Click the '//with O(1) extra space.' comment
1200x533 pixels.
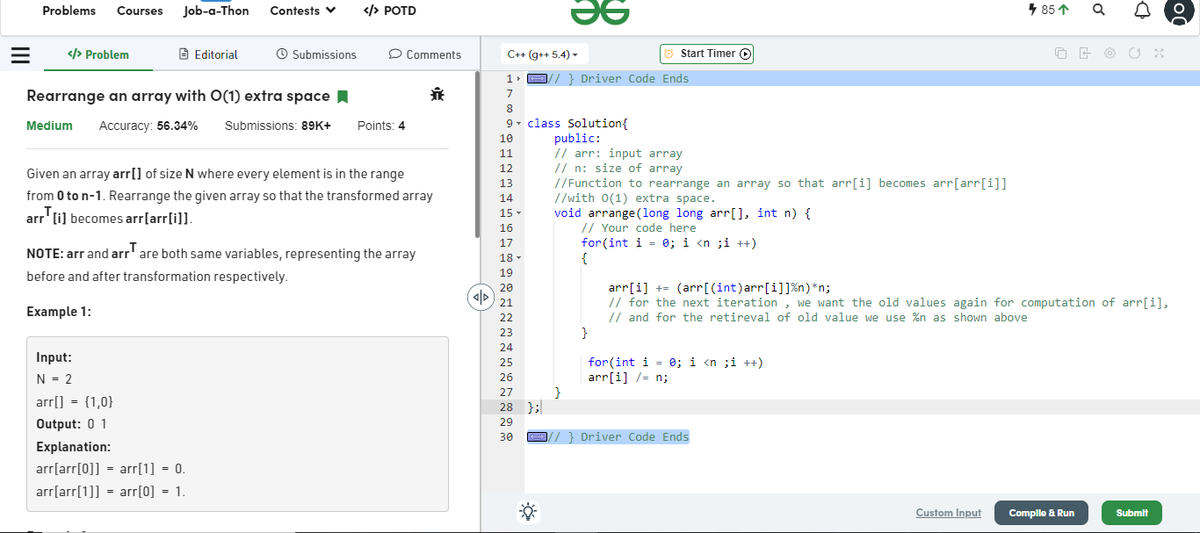pos(635,198)
